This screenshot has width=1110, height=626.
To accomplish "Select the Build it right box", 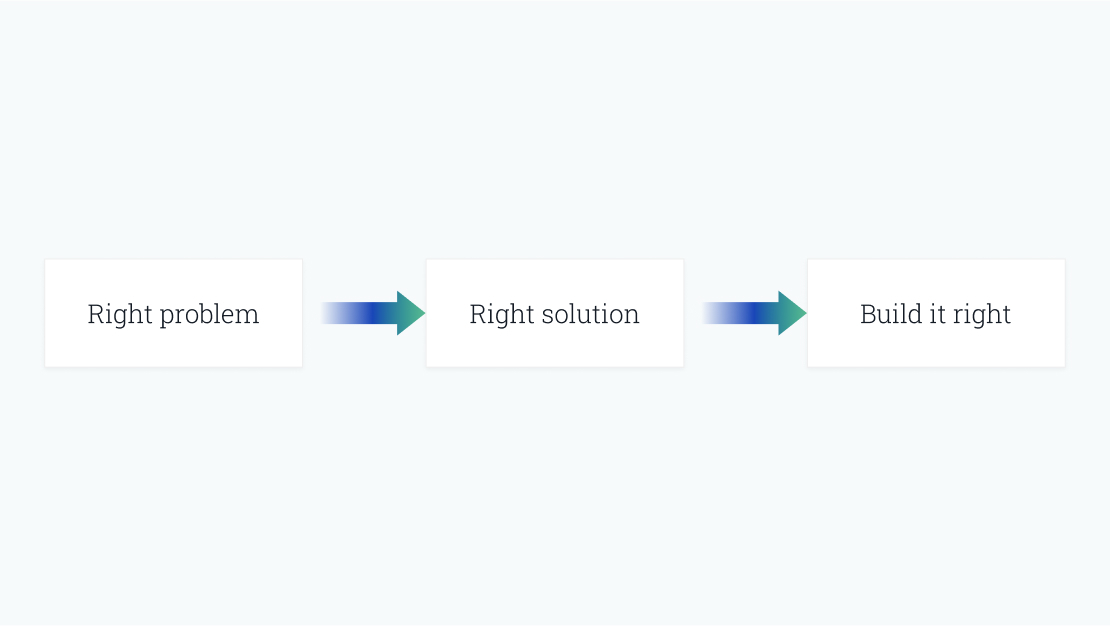I will coord(936,313).
